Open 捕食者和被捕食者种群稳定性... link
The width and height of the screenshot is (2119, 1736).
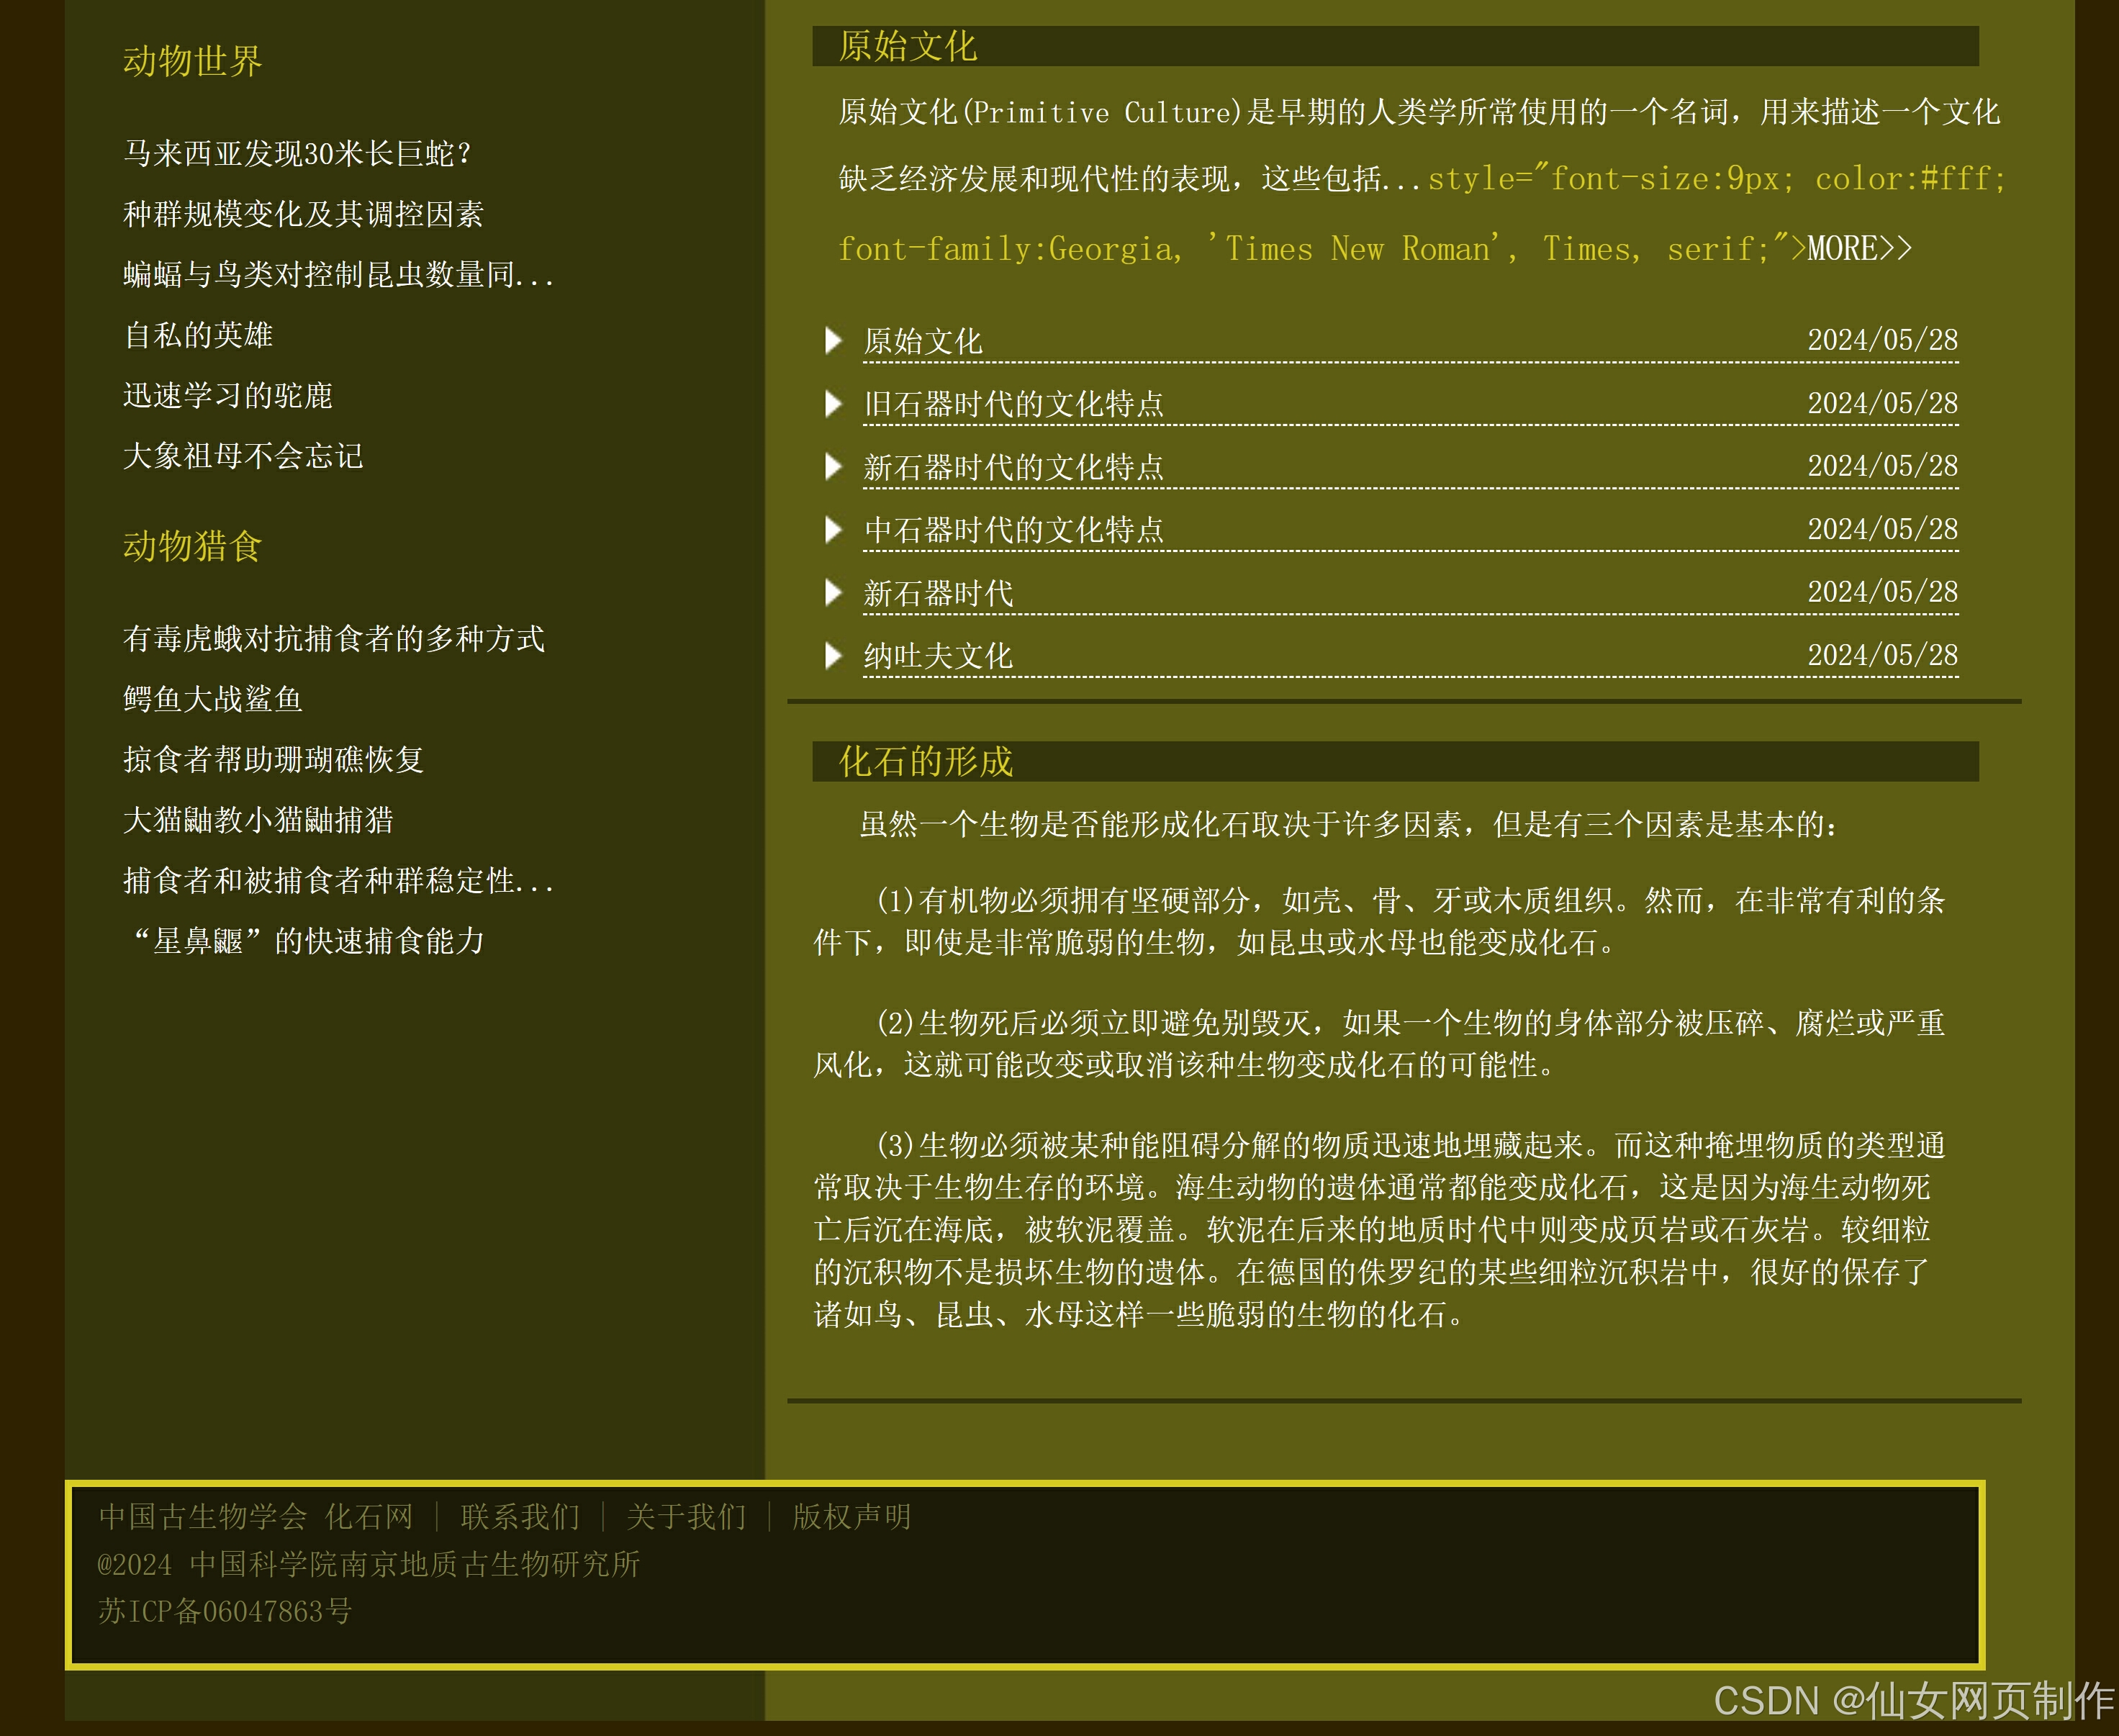coord(338,880)
